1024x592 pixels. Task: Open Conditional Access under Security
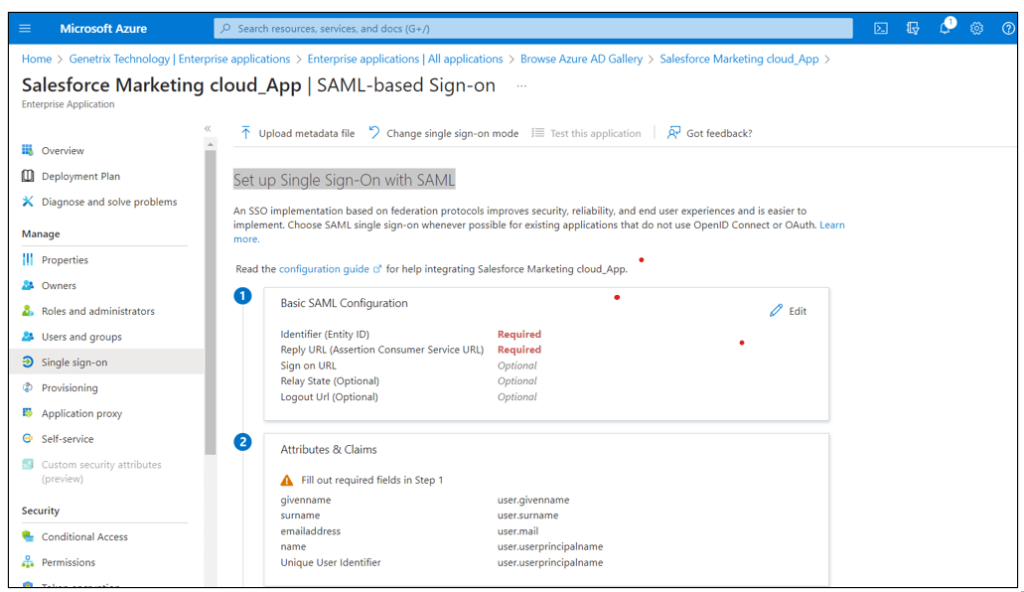point(85,536)
